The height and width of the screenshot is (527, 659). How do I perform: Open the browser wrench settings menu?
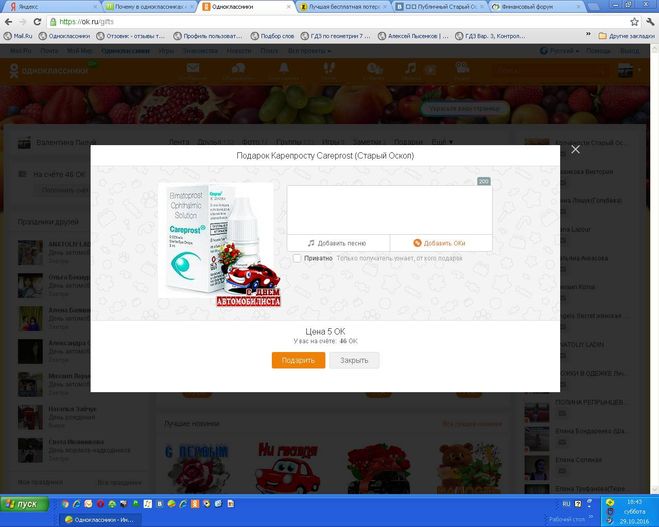[x=650, y=21]
